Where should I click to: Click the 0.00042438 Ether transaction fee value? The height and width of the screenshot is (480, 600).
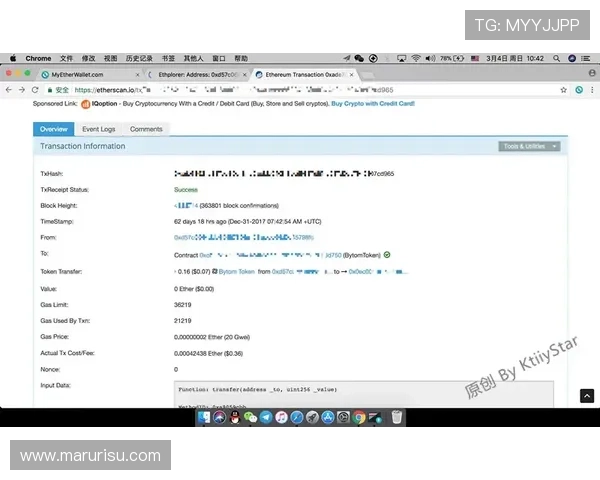pyautogui.click(x=208, y=353)
